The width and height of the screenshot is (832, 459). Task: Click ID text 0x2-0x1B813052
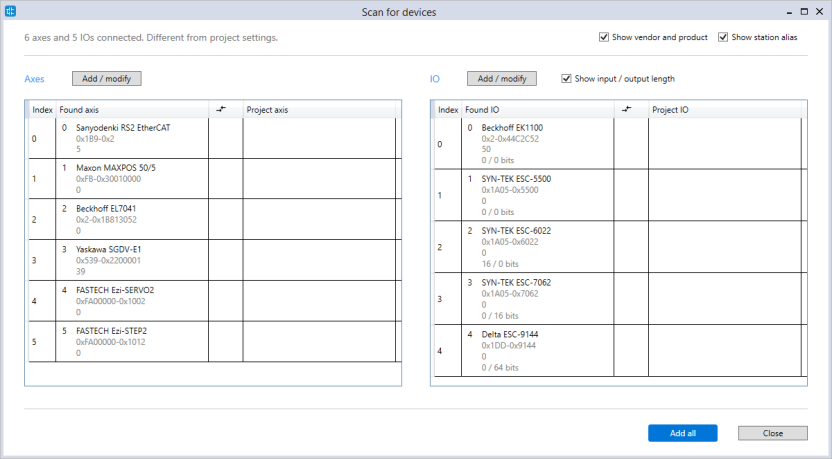point(106,220)
